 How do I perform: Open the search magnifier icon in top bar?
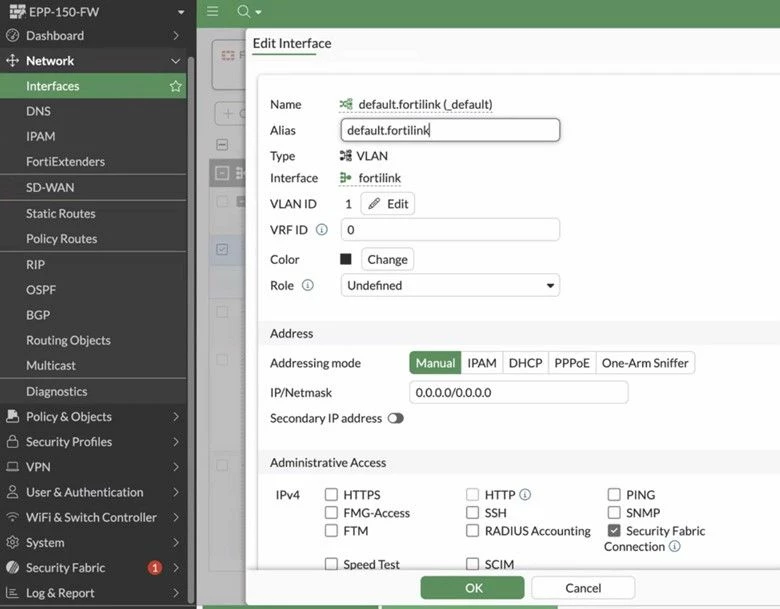243,11
